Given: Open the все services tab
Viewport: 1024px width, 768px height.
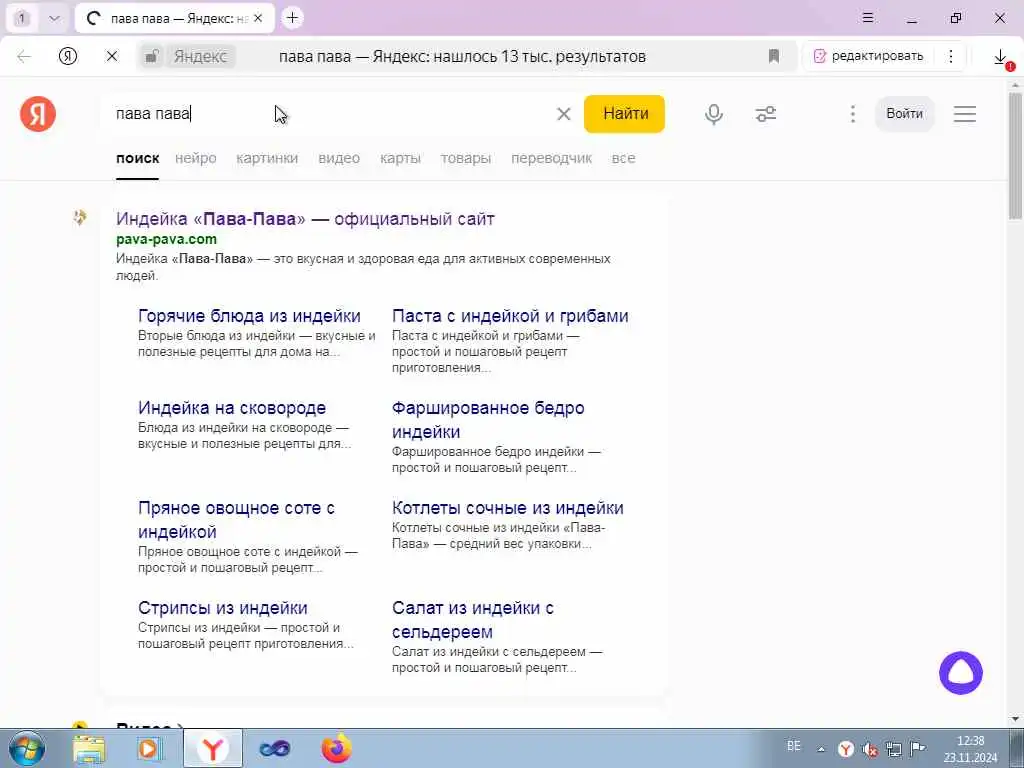Looking at the screenshot, I should [623, 158].
